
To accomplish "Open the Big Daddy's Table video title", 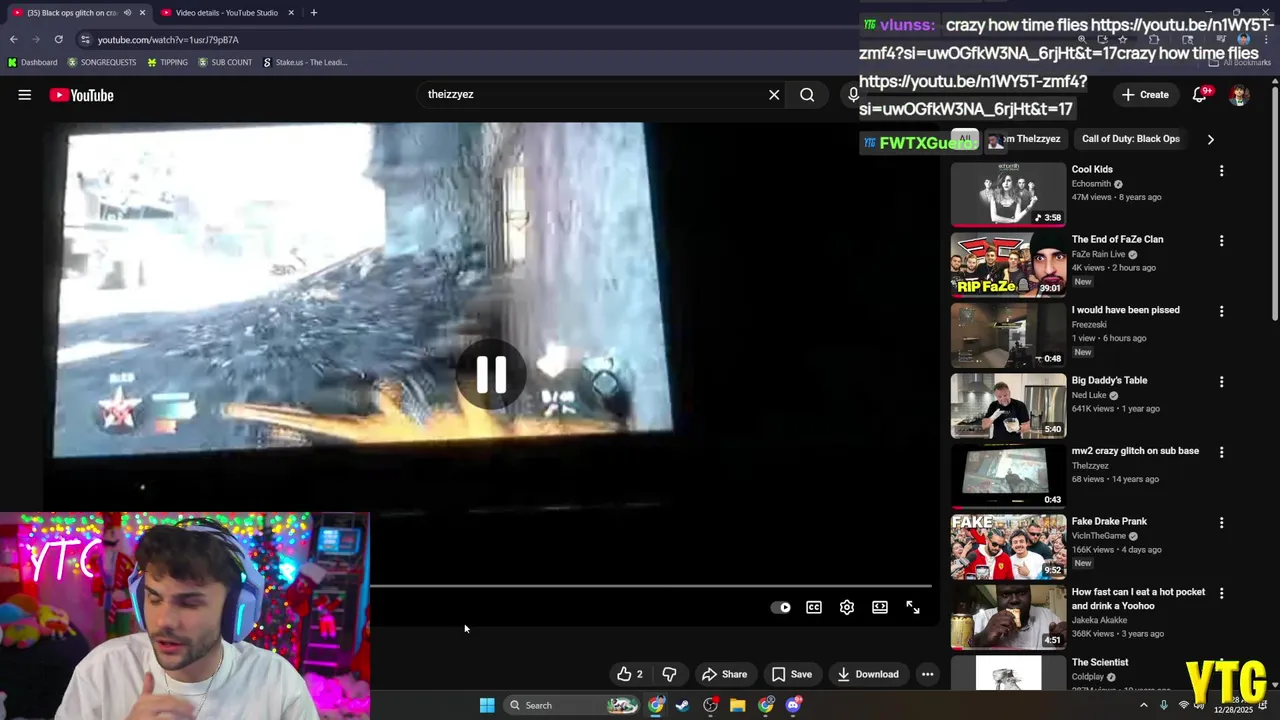I will [x=1109, y=380].
